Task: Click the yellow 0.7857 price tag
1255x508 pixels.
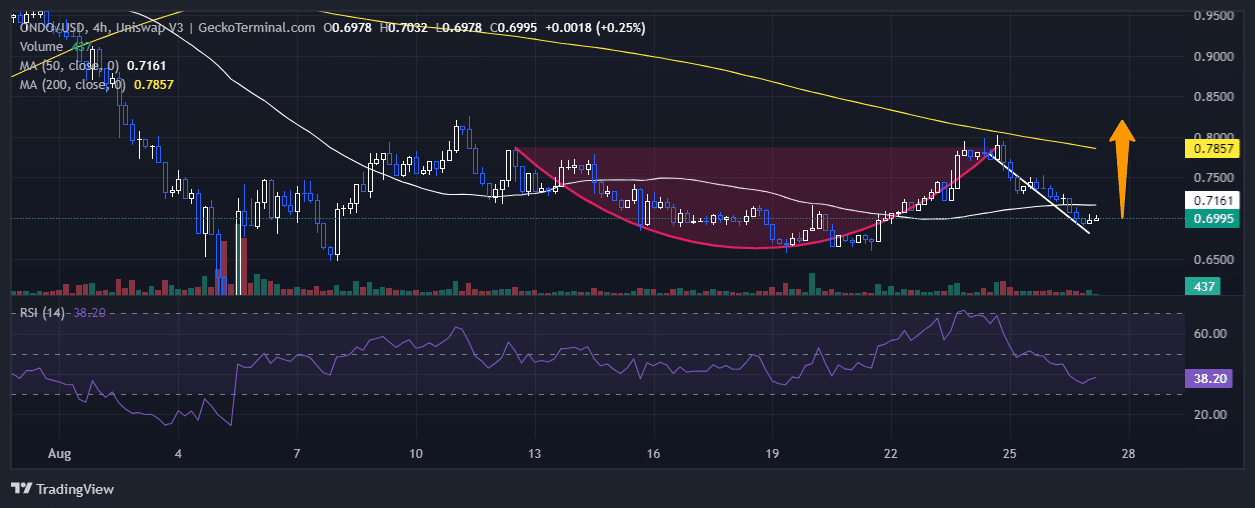Action: (1212, 148)
